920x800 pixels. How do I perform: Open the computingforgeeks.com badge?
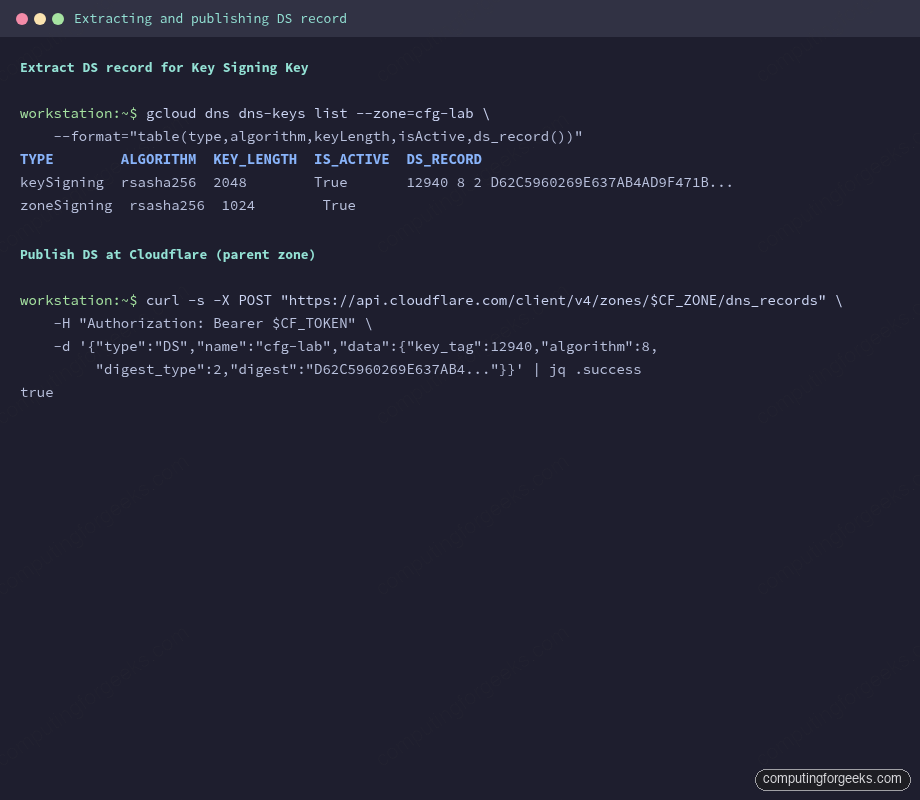pyautogui.click(x=832, y=779)
